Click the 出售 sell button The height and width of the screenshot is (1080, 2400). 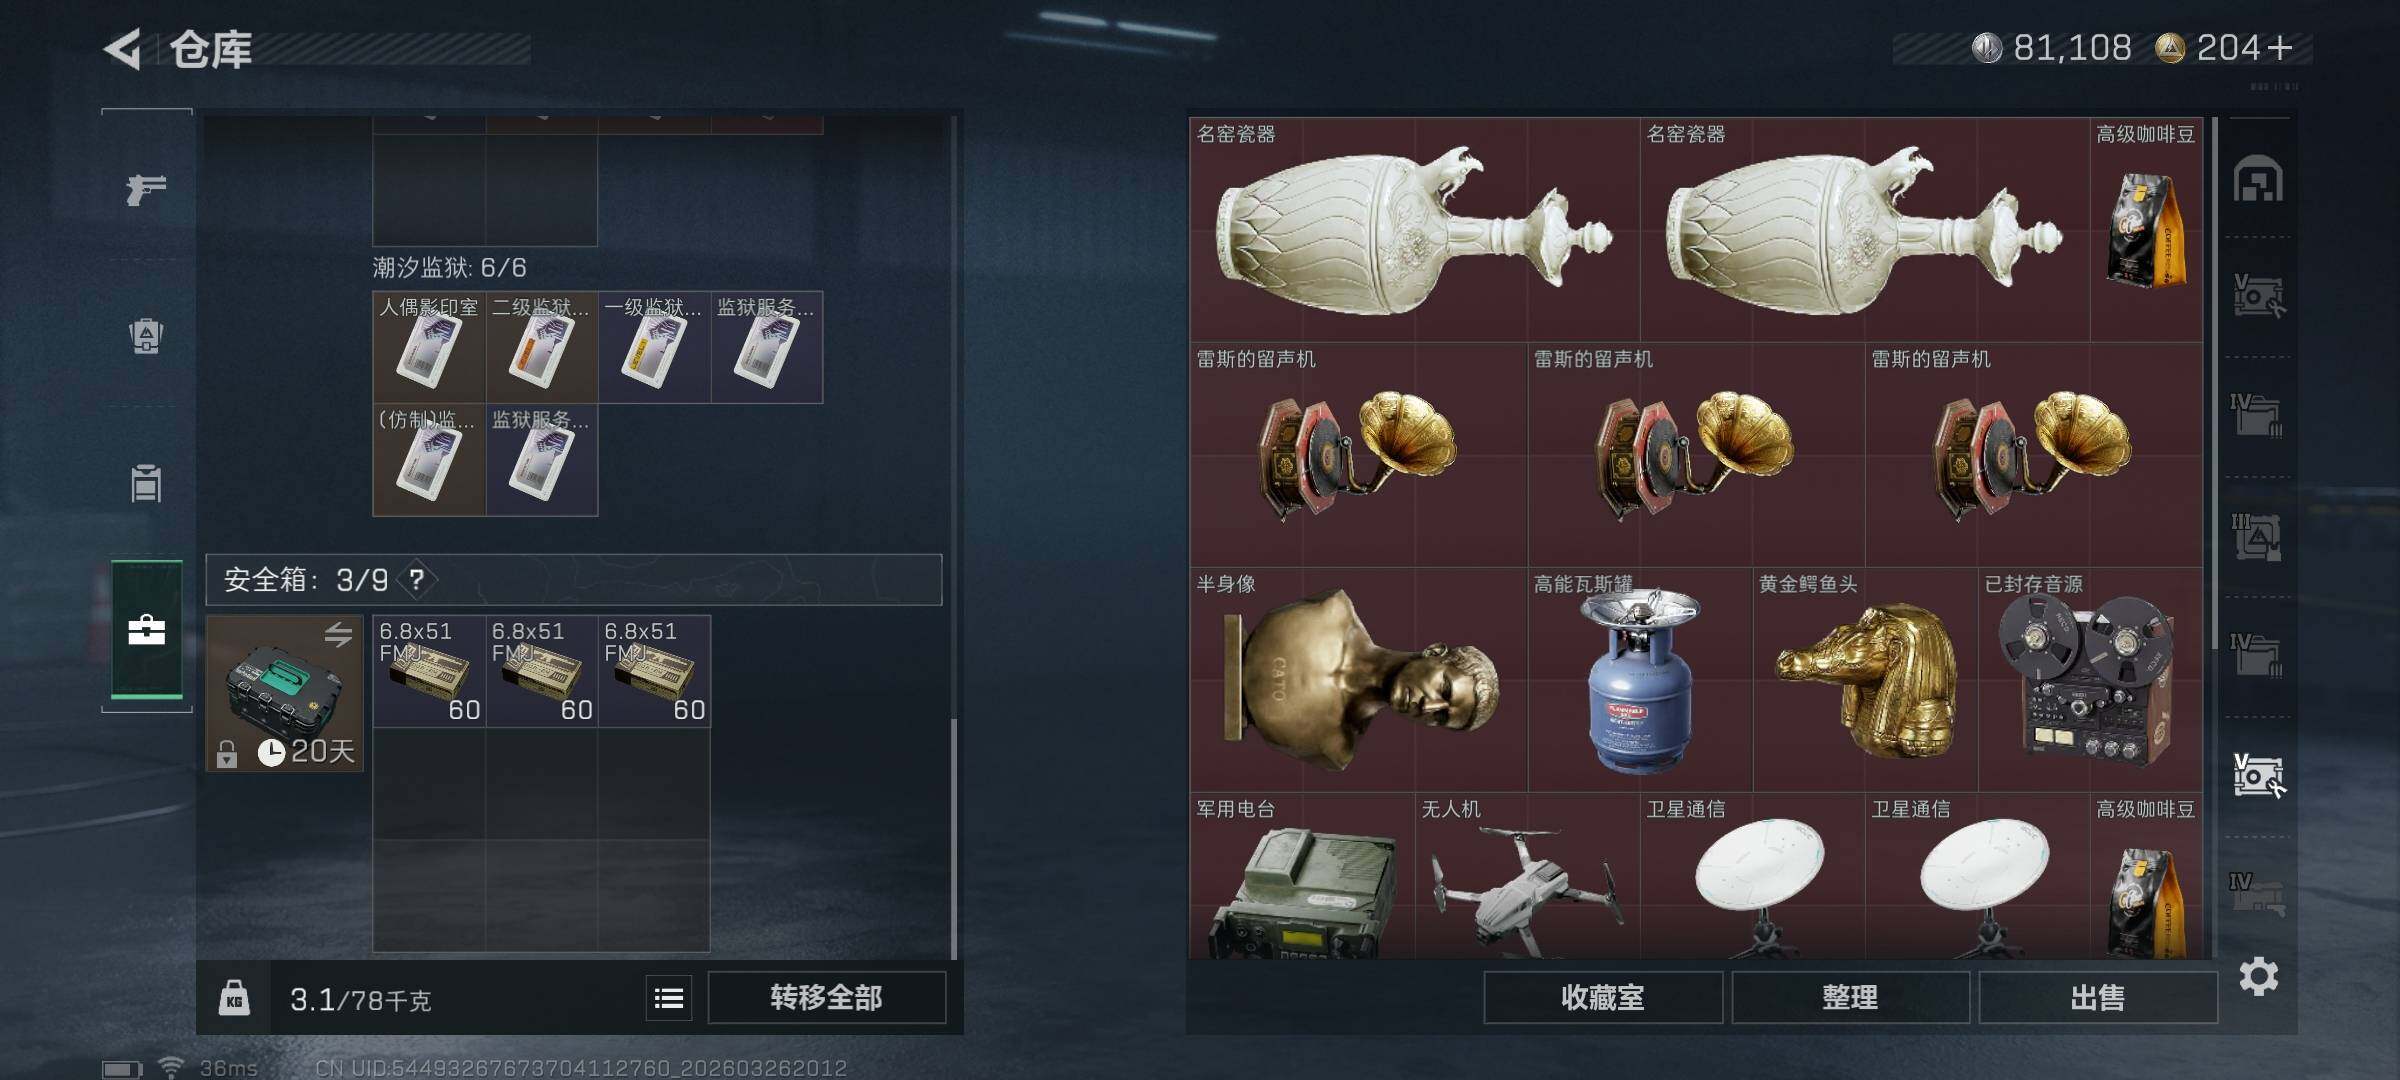click(2097, 997)
